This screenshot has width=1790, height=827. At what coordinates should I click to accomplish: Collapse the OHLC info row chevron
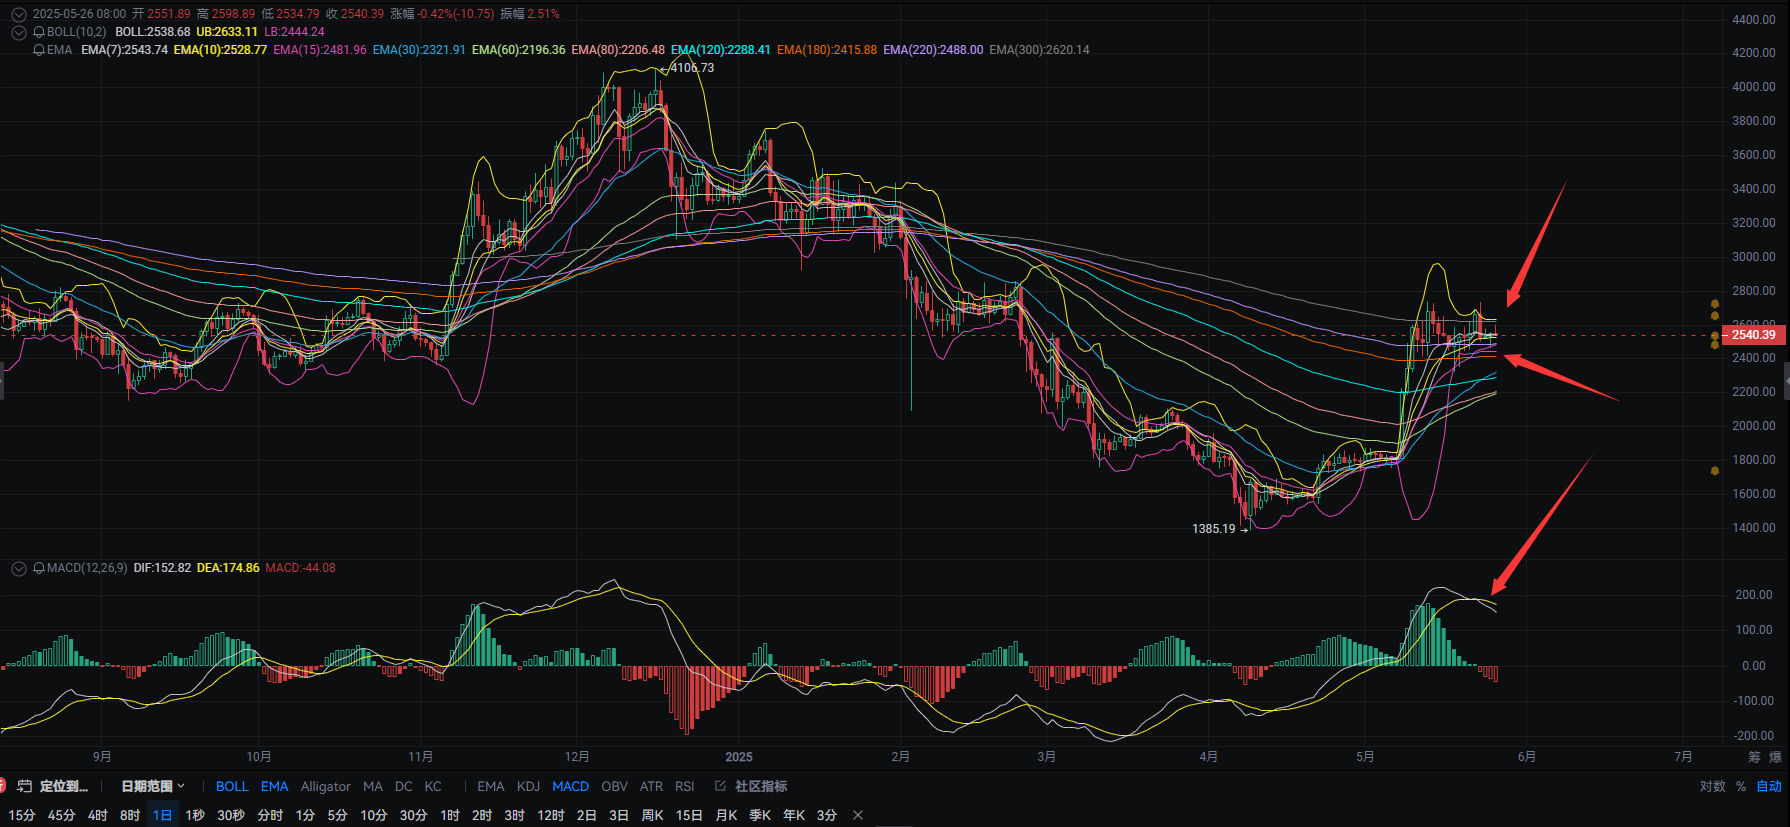[18, 14]
